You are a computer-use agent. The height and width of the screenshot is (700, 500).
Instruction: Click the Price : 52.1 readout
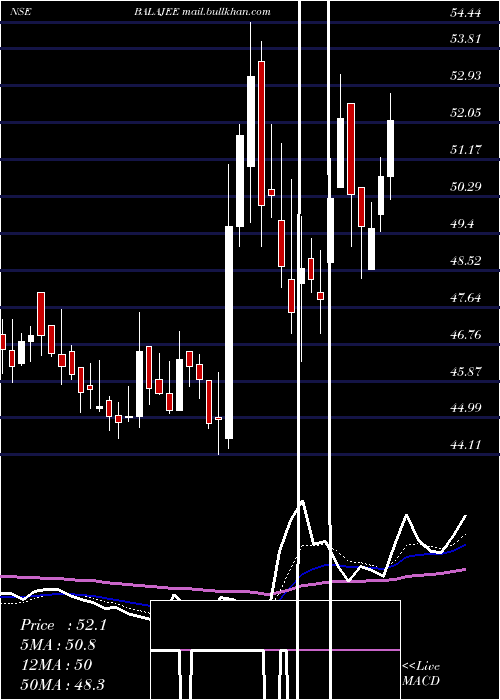tap(63, 625)
